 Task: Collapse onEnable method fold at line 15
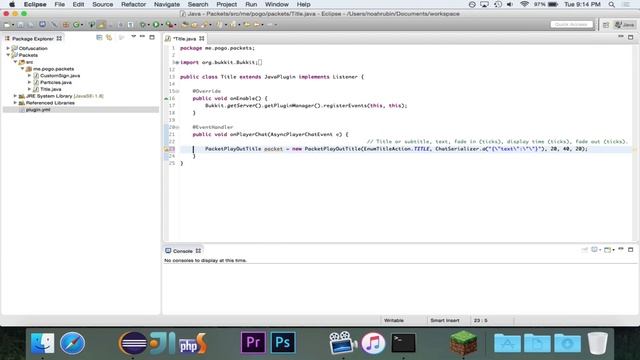tap(178, 91)
